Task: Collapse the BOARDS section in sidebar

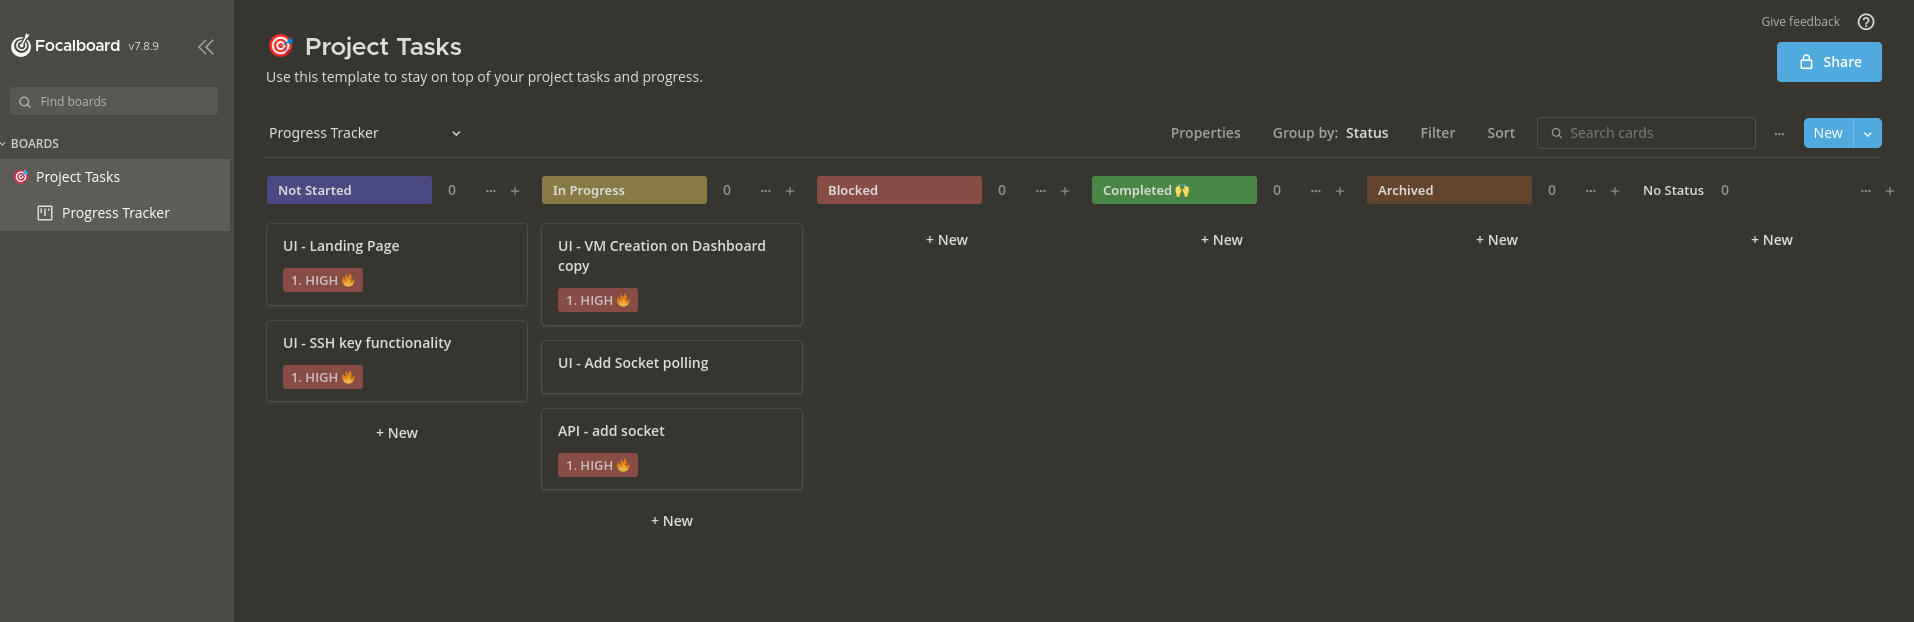Action: coord(4,144)
